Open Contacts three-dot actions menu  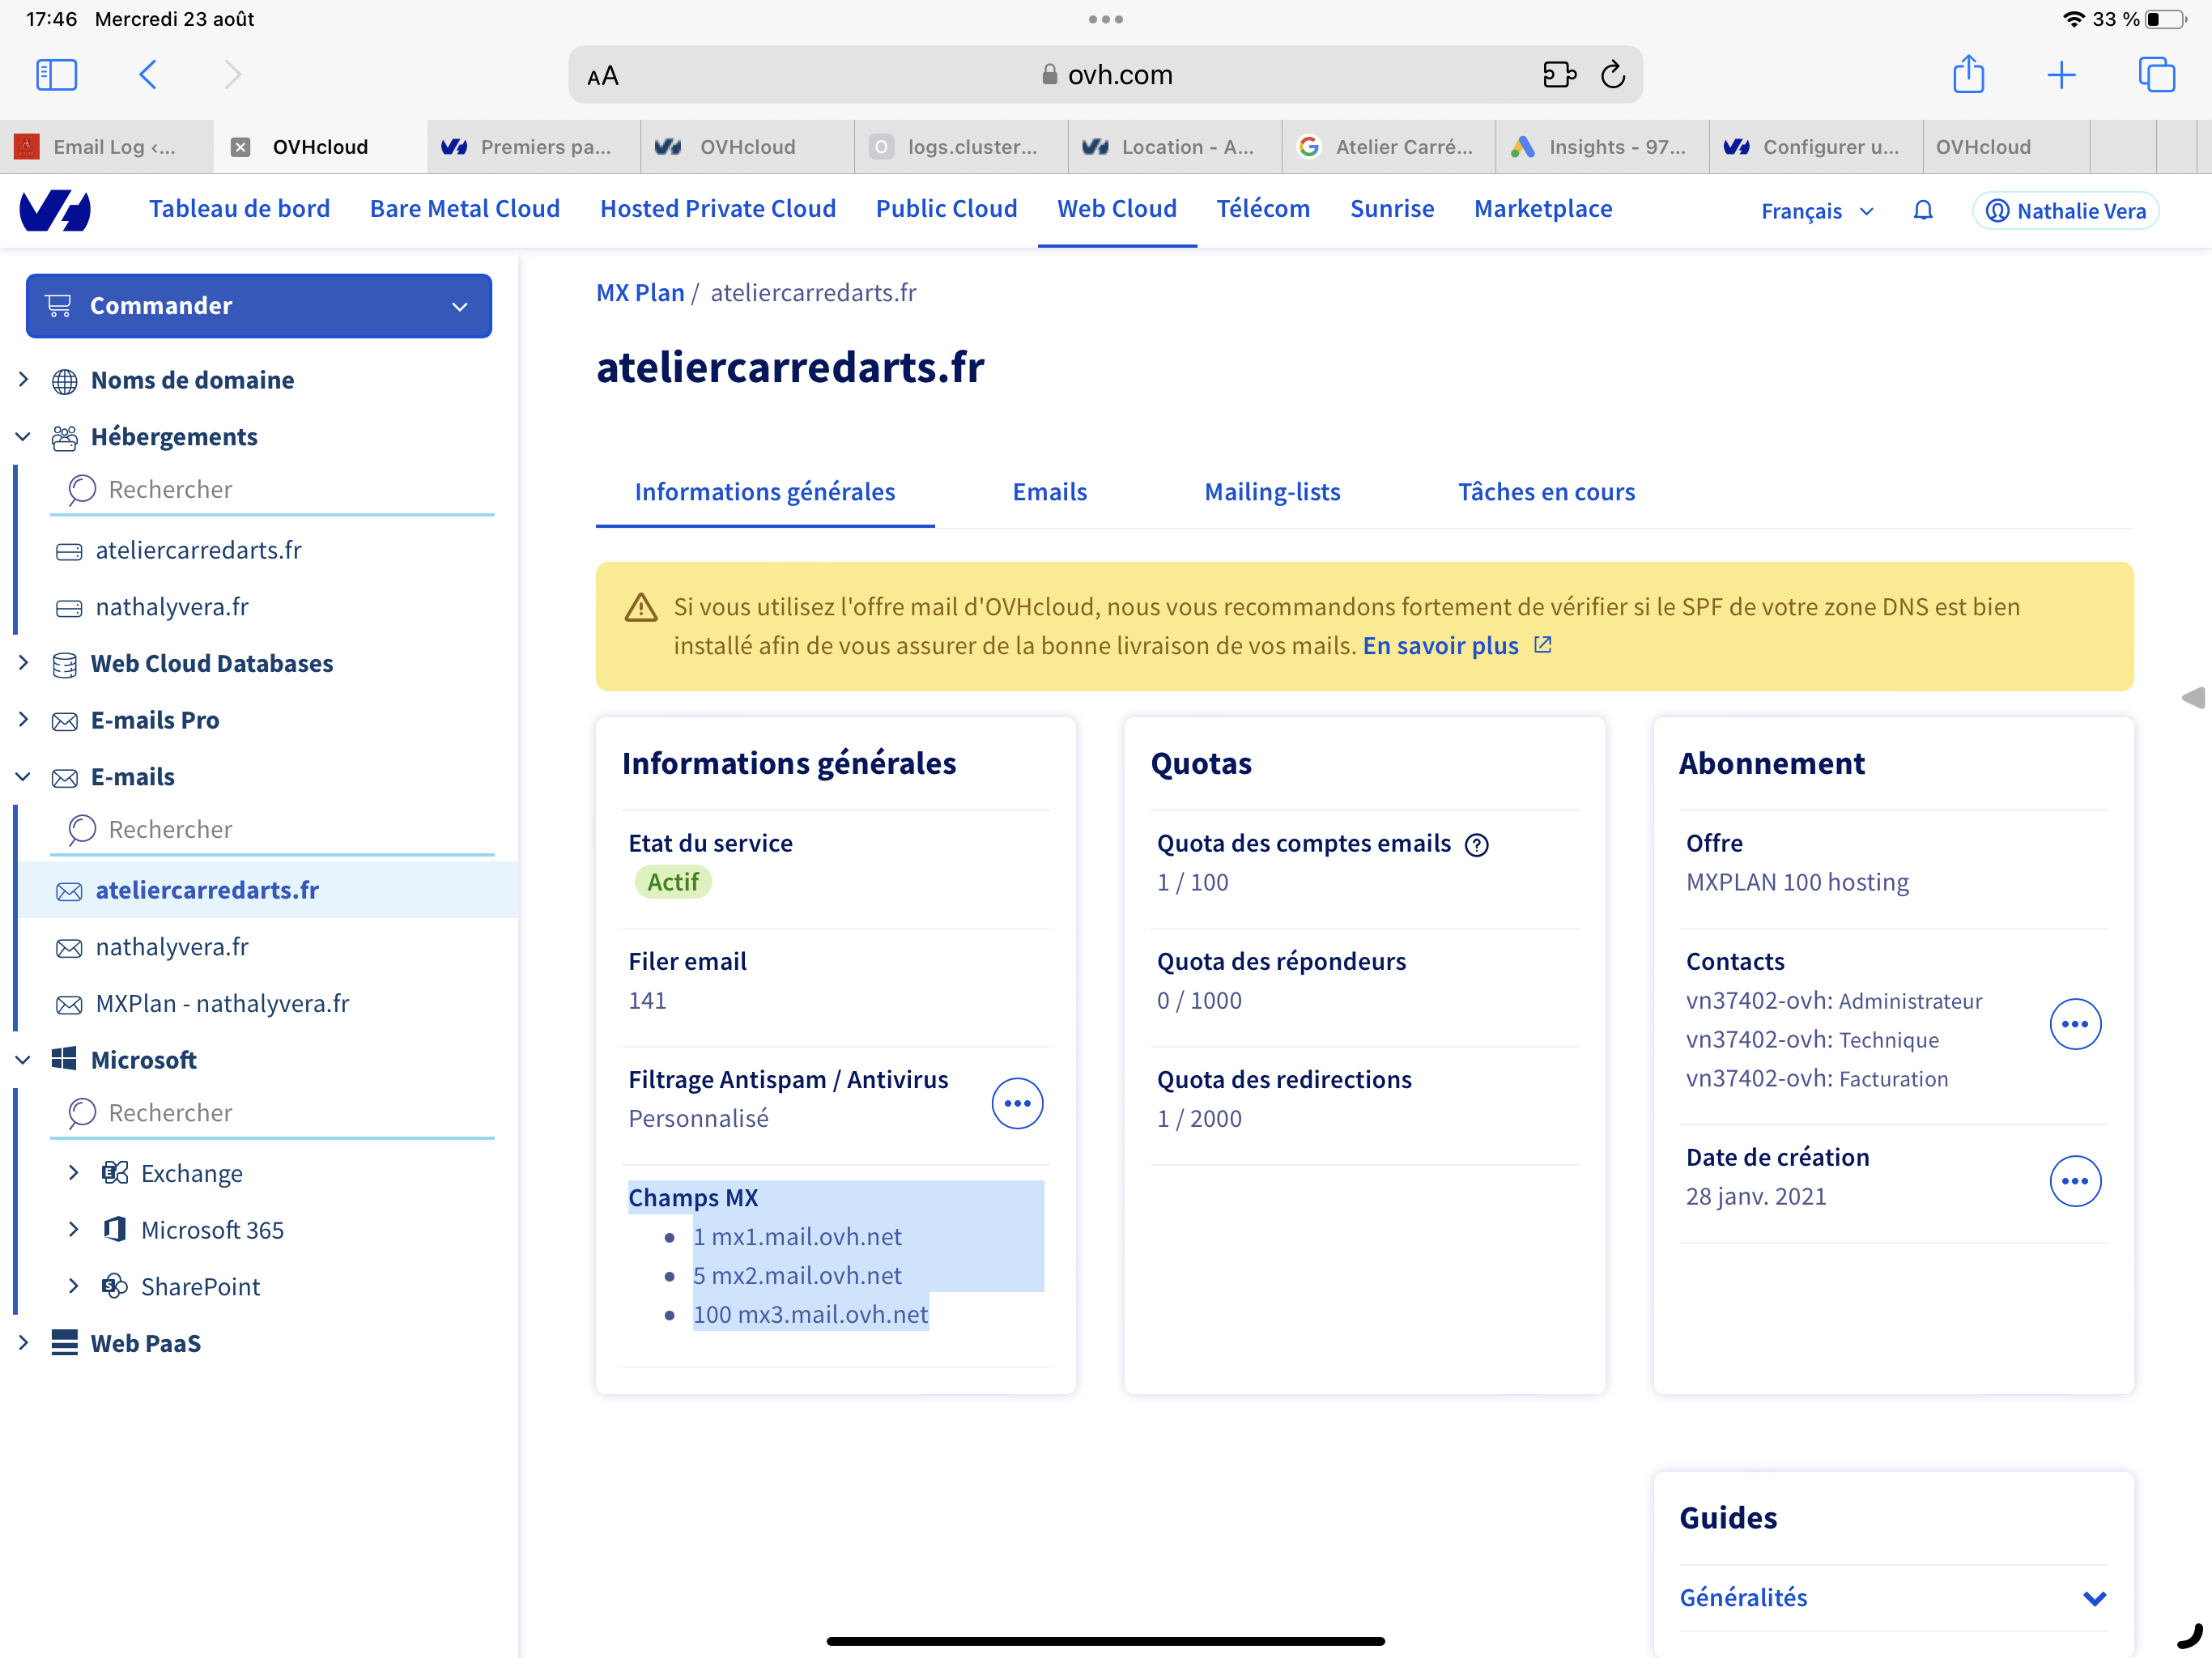[x=2075, y=1024]
